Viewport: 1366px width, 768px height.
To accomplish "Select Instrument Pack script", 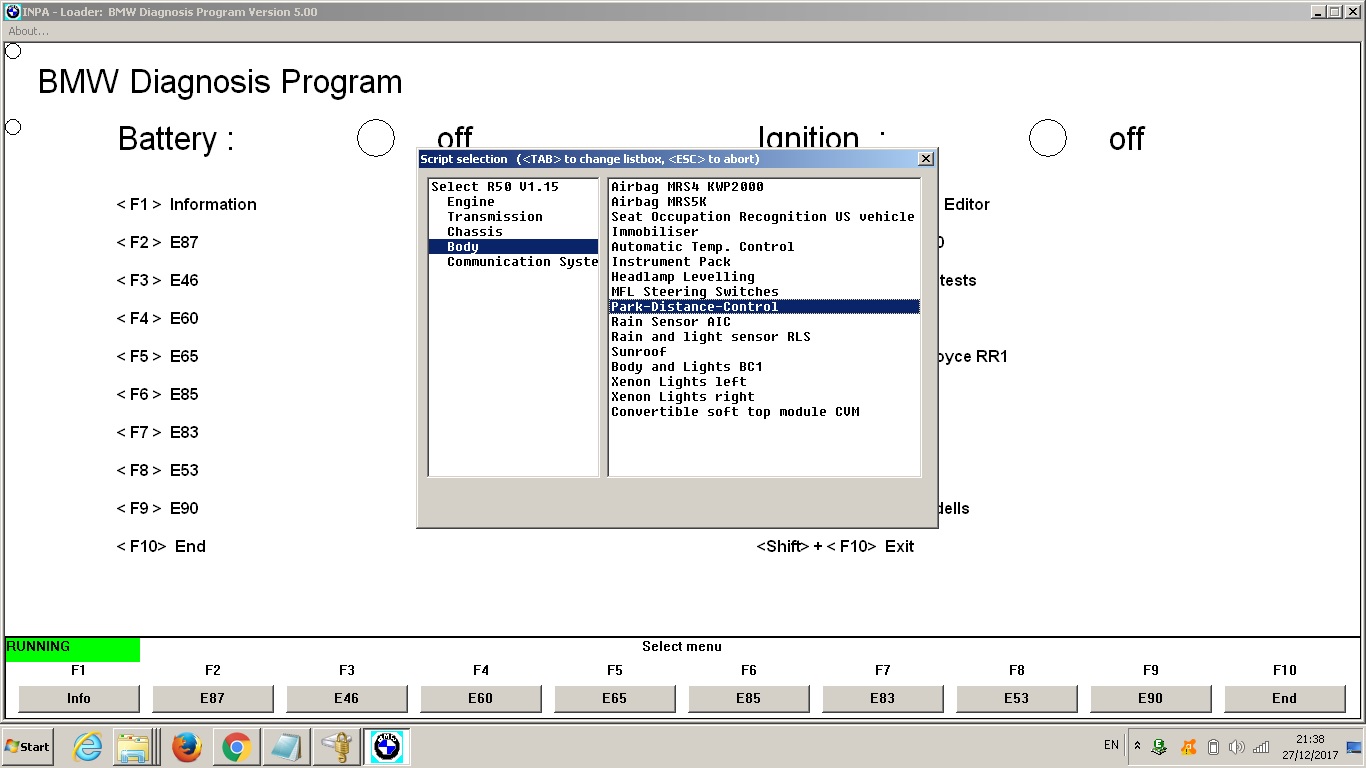I will pyautogui.click(x=671, y=262).
